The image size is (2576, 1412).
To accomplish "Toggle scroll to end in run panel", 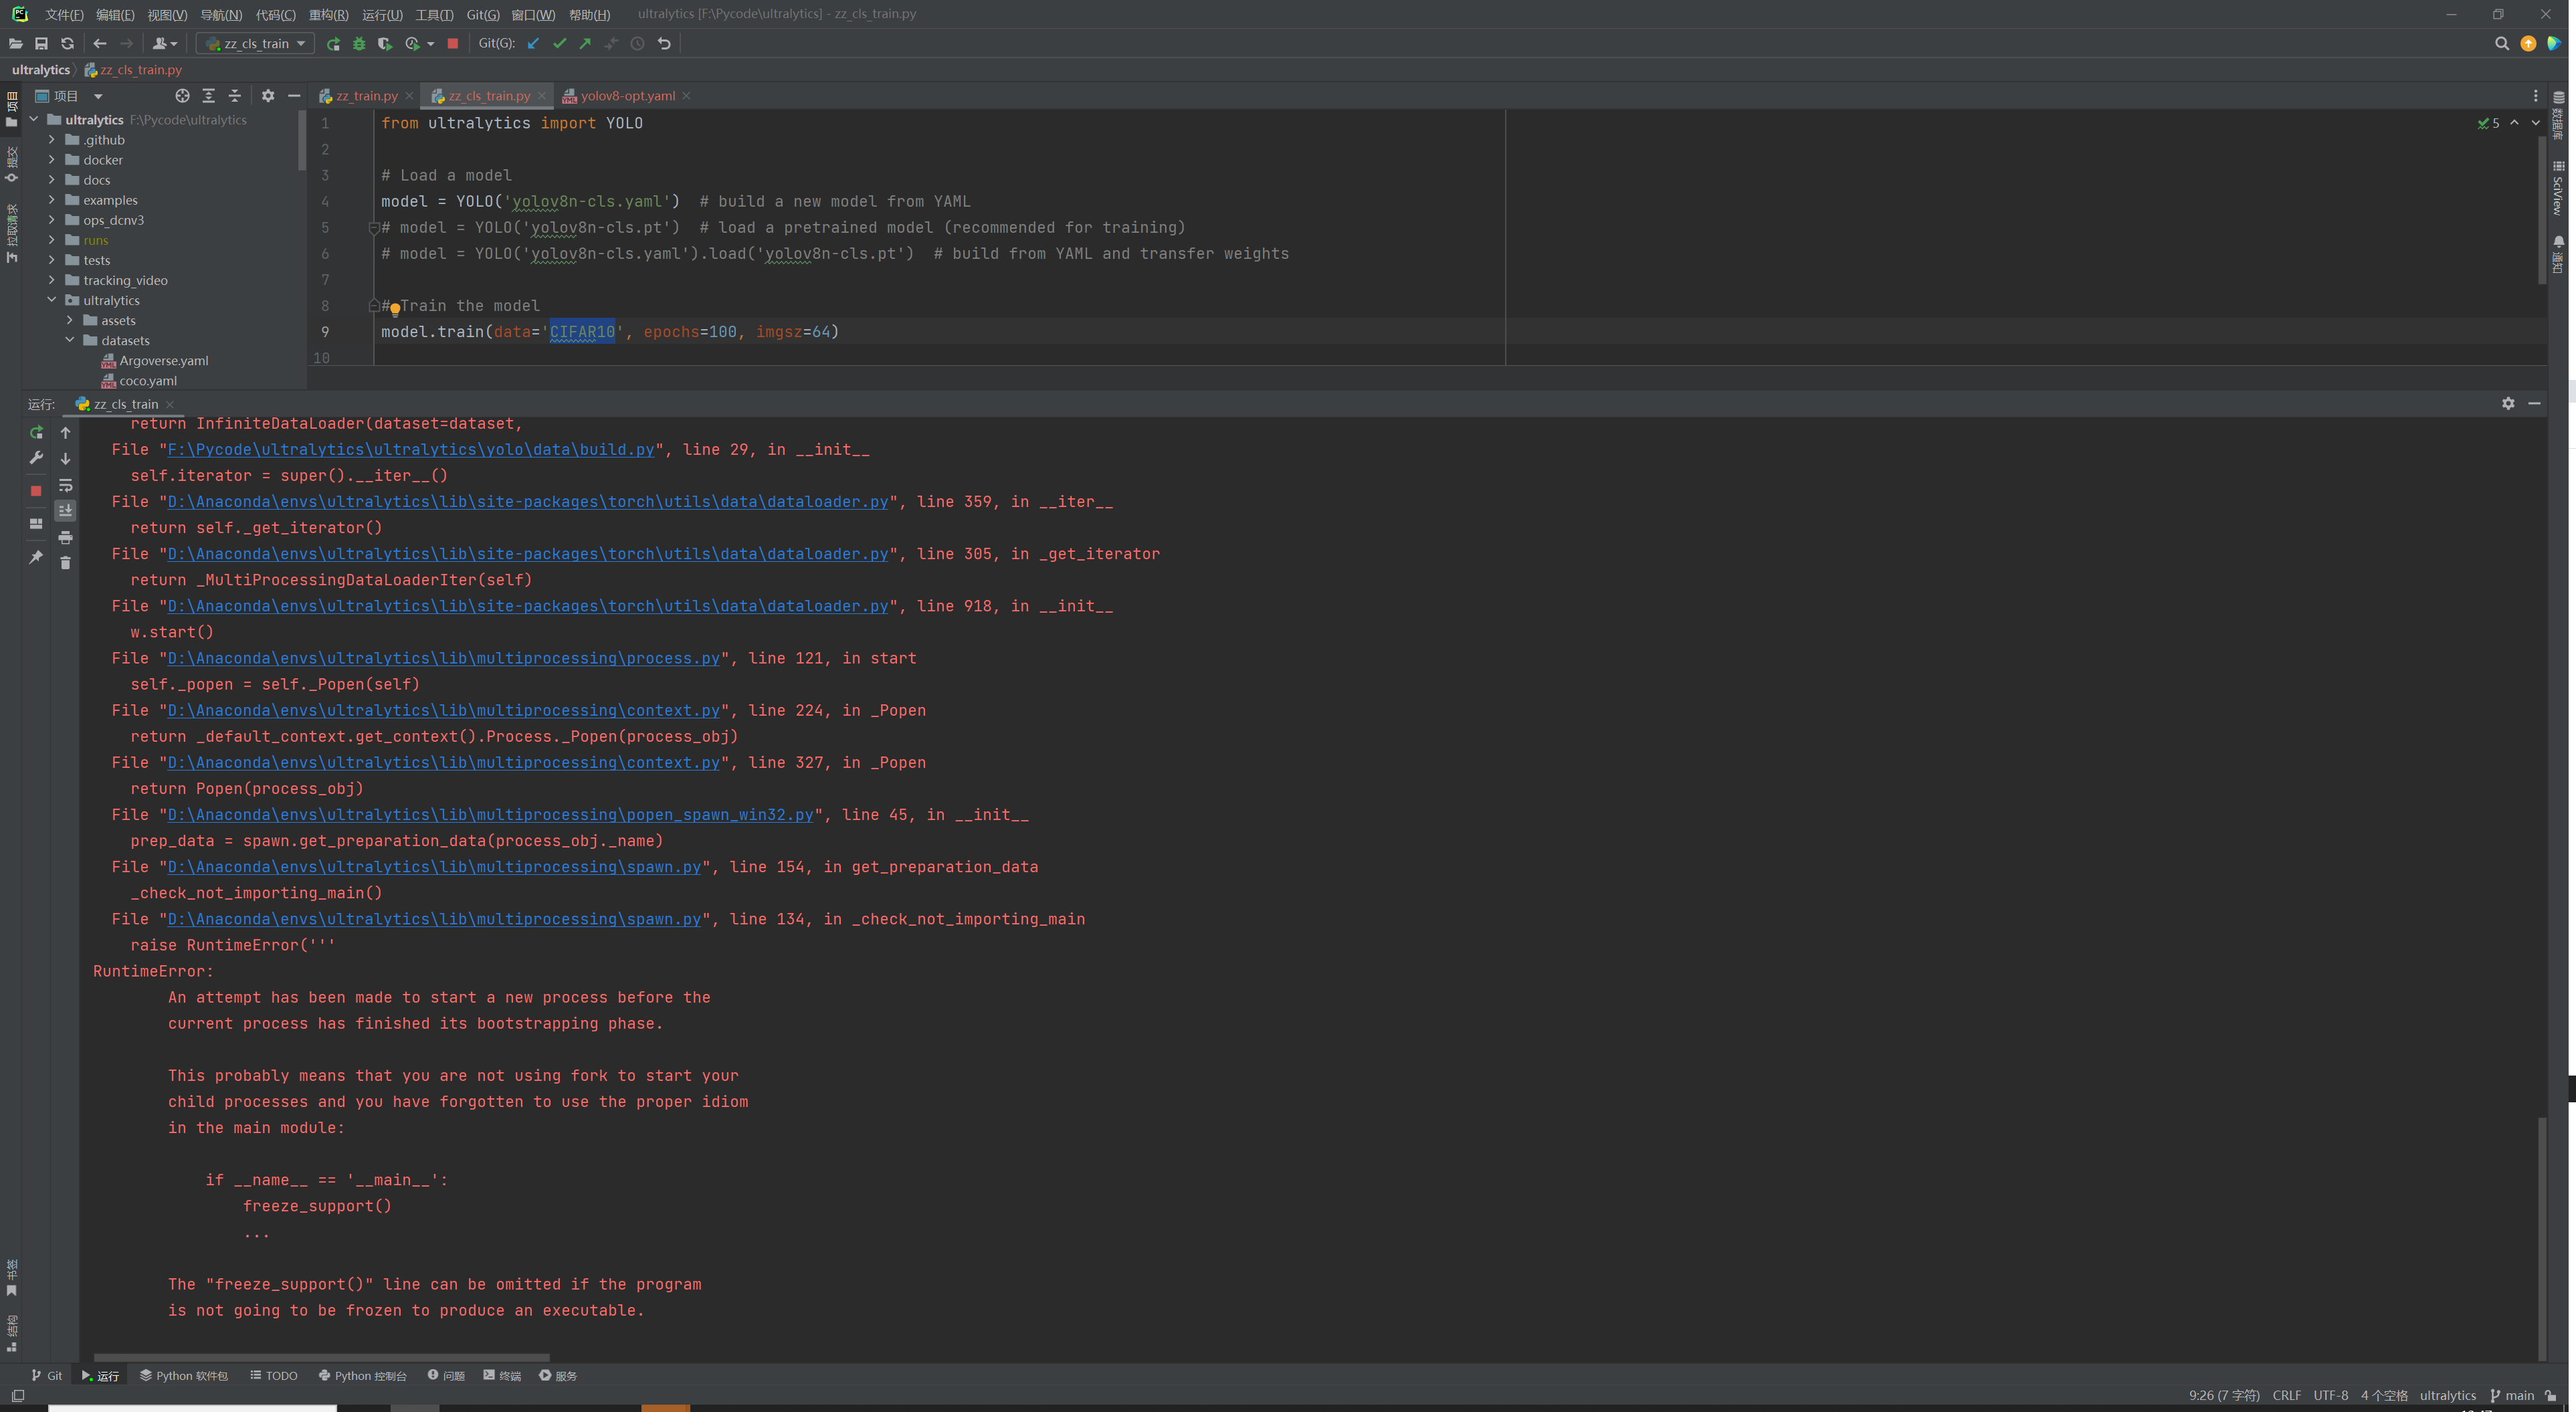I will coord(65,511).
